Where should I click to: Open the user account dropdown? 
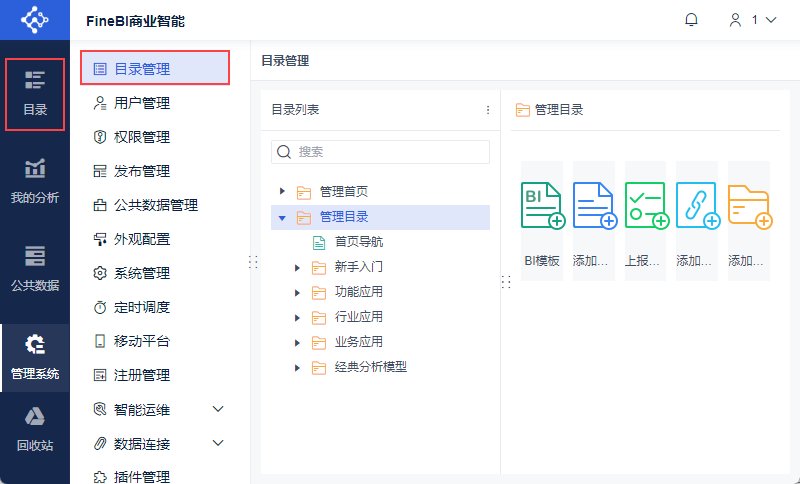753,20
